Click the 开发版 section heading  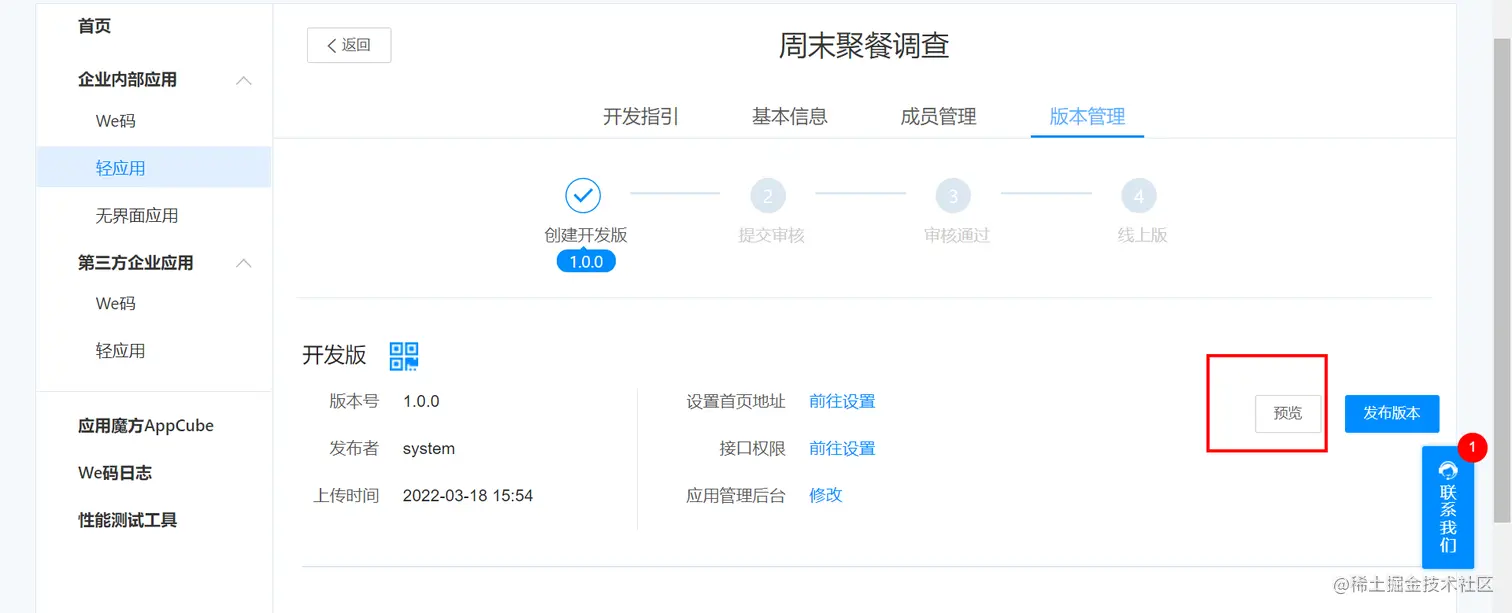[335, 355]
